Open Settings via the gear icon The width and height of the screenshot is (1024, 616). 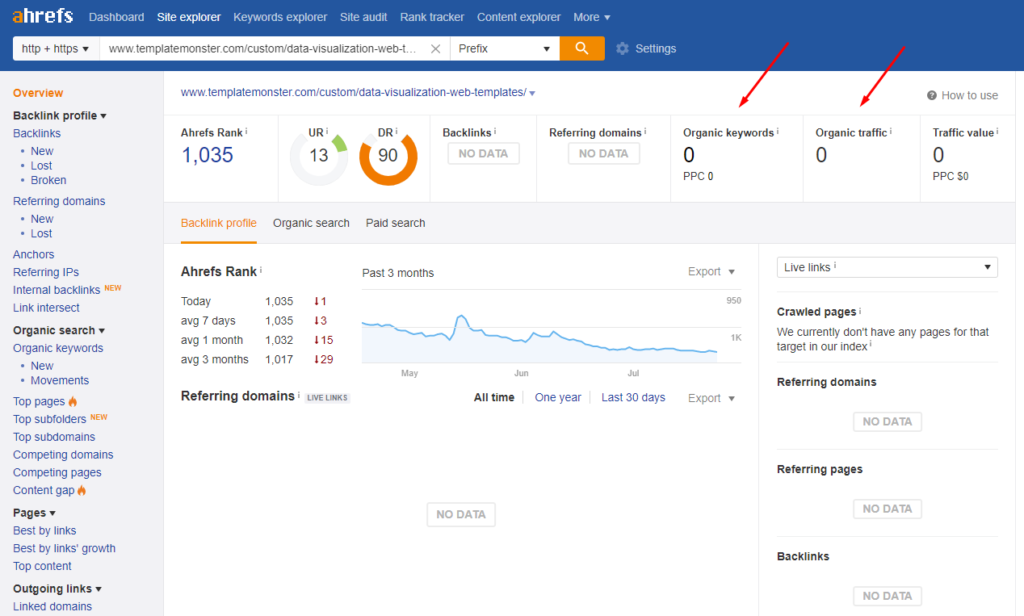pos(622,47)
